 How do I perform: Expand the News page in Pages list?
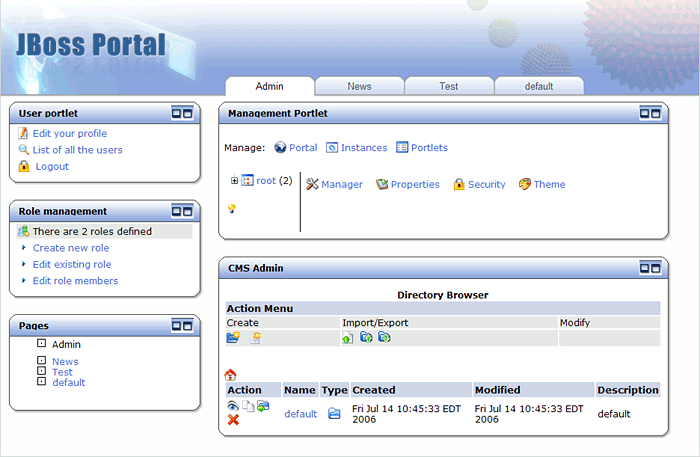coord(41,360)
